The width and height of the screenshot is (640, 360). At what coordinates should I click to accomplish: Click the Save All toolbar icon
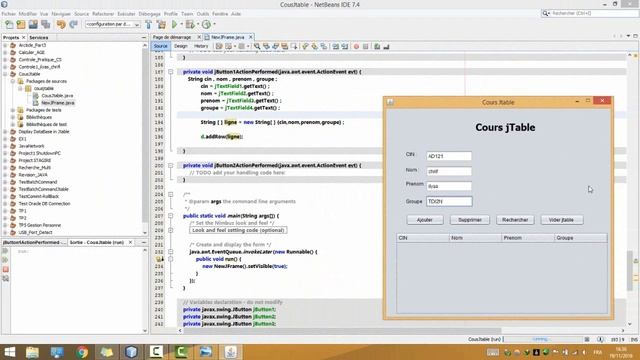(x=45, y=24)
